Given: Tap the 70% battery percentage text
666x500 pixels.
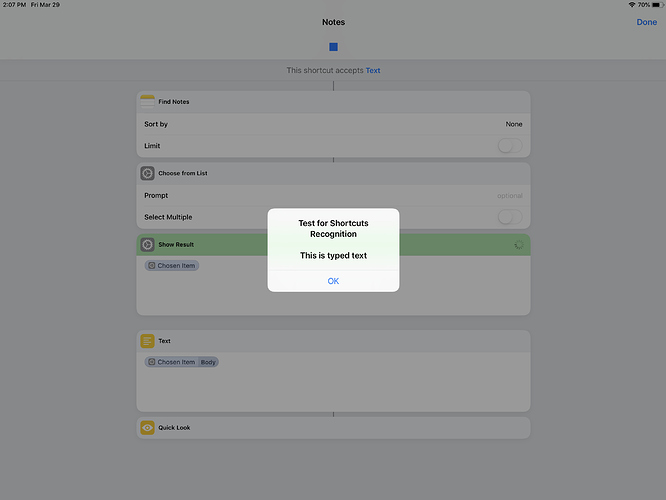Looking at the screenshot, I should 643,5.
